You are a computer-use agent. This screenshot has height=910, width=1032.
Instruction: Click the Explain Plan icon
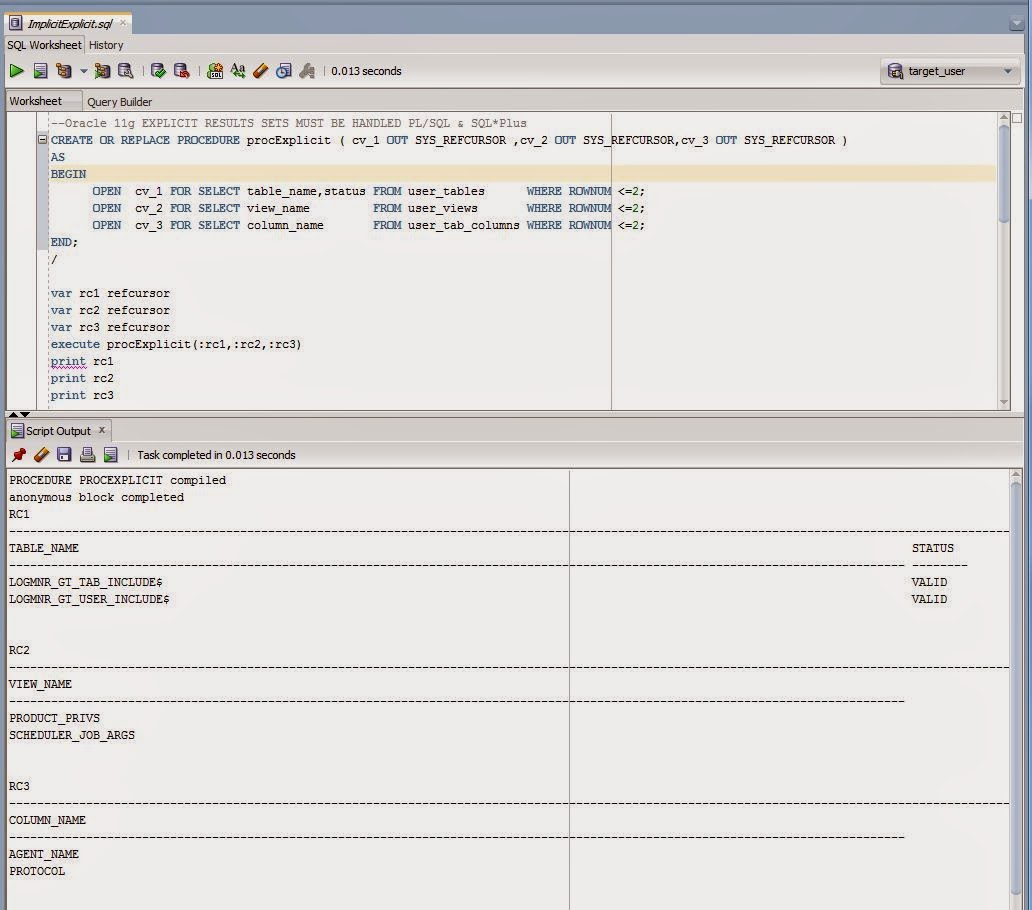pos(64,71)
